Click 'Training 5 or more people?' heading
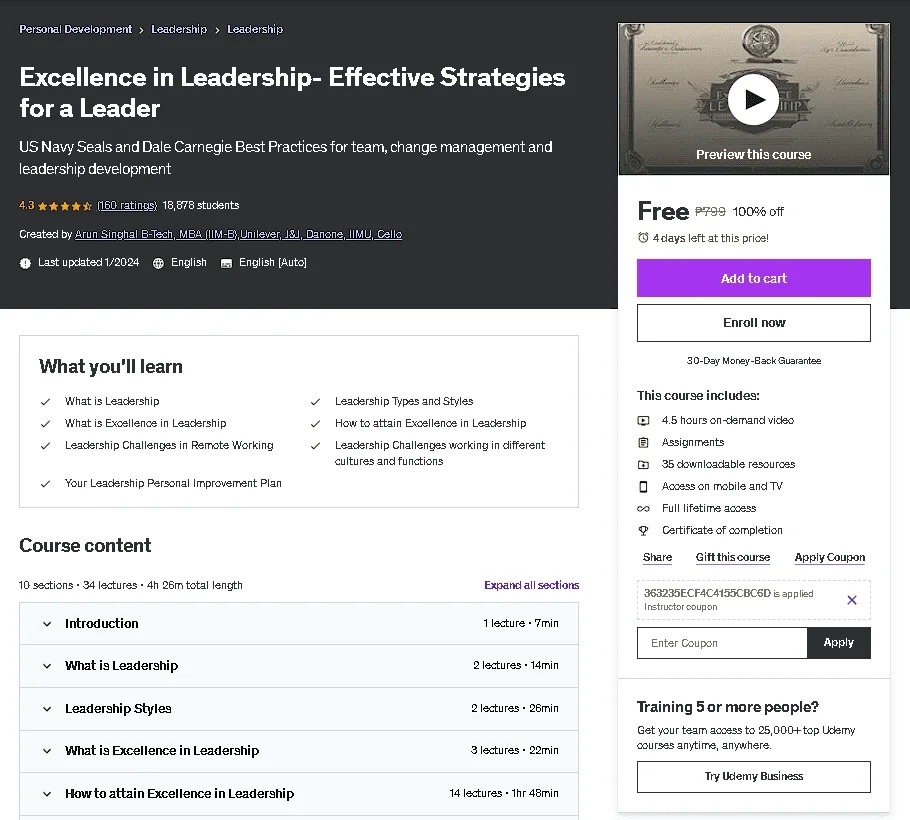The width and height of the screenshot is (910, 820). coord(728,707)
